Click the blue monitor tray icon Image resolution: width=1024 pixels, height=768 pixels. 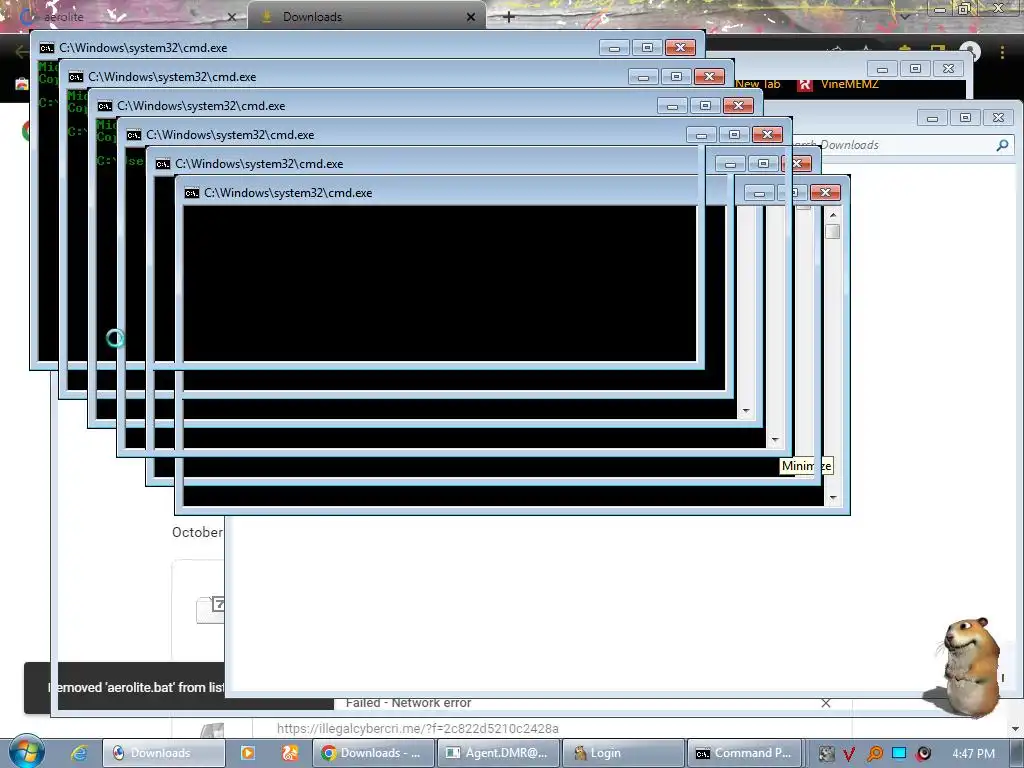click(899, 753)
